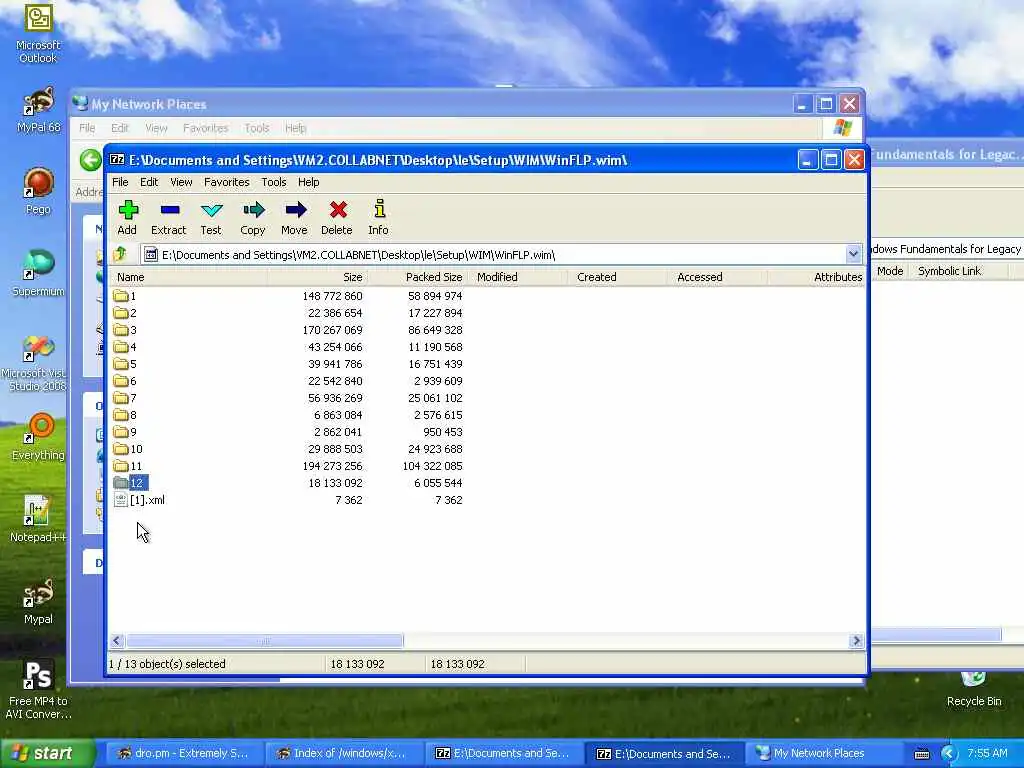
Task: Select folder 7 in the list
Action: [125, 398]
